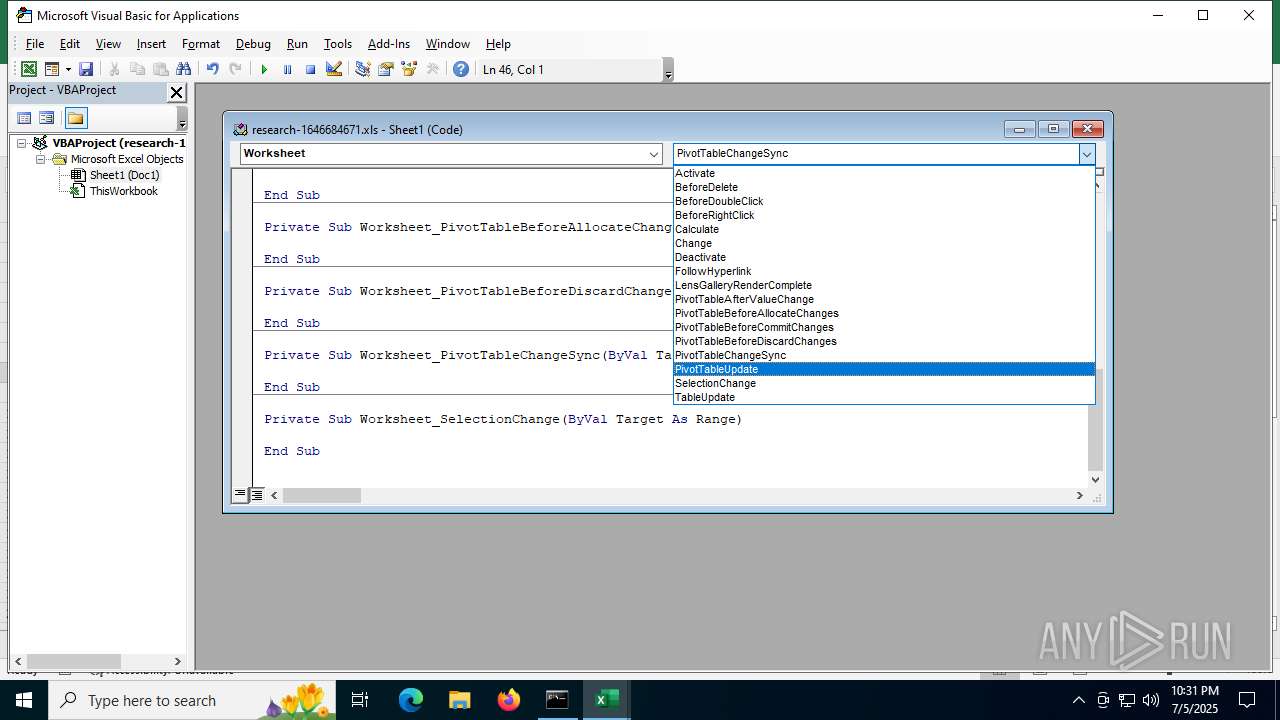
Task: Toggle Design Mode icon
Action: click(x=334, y=69)
